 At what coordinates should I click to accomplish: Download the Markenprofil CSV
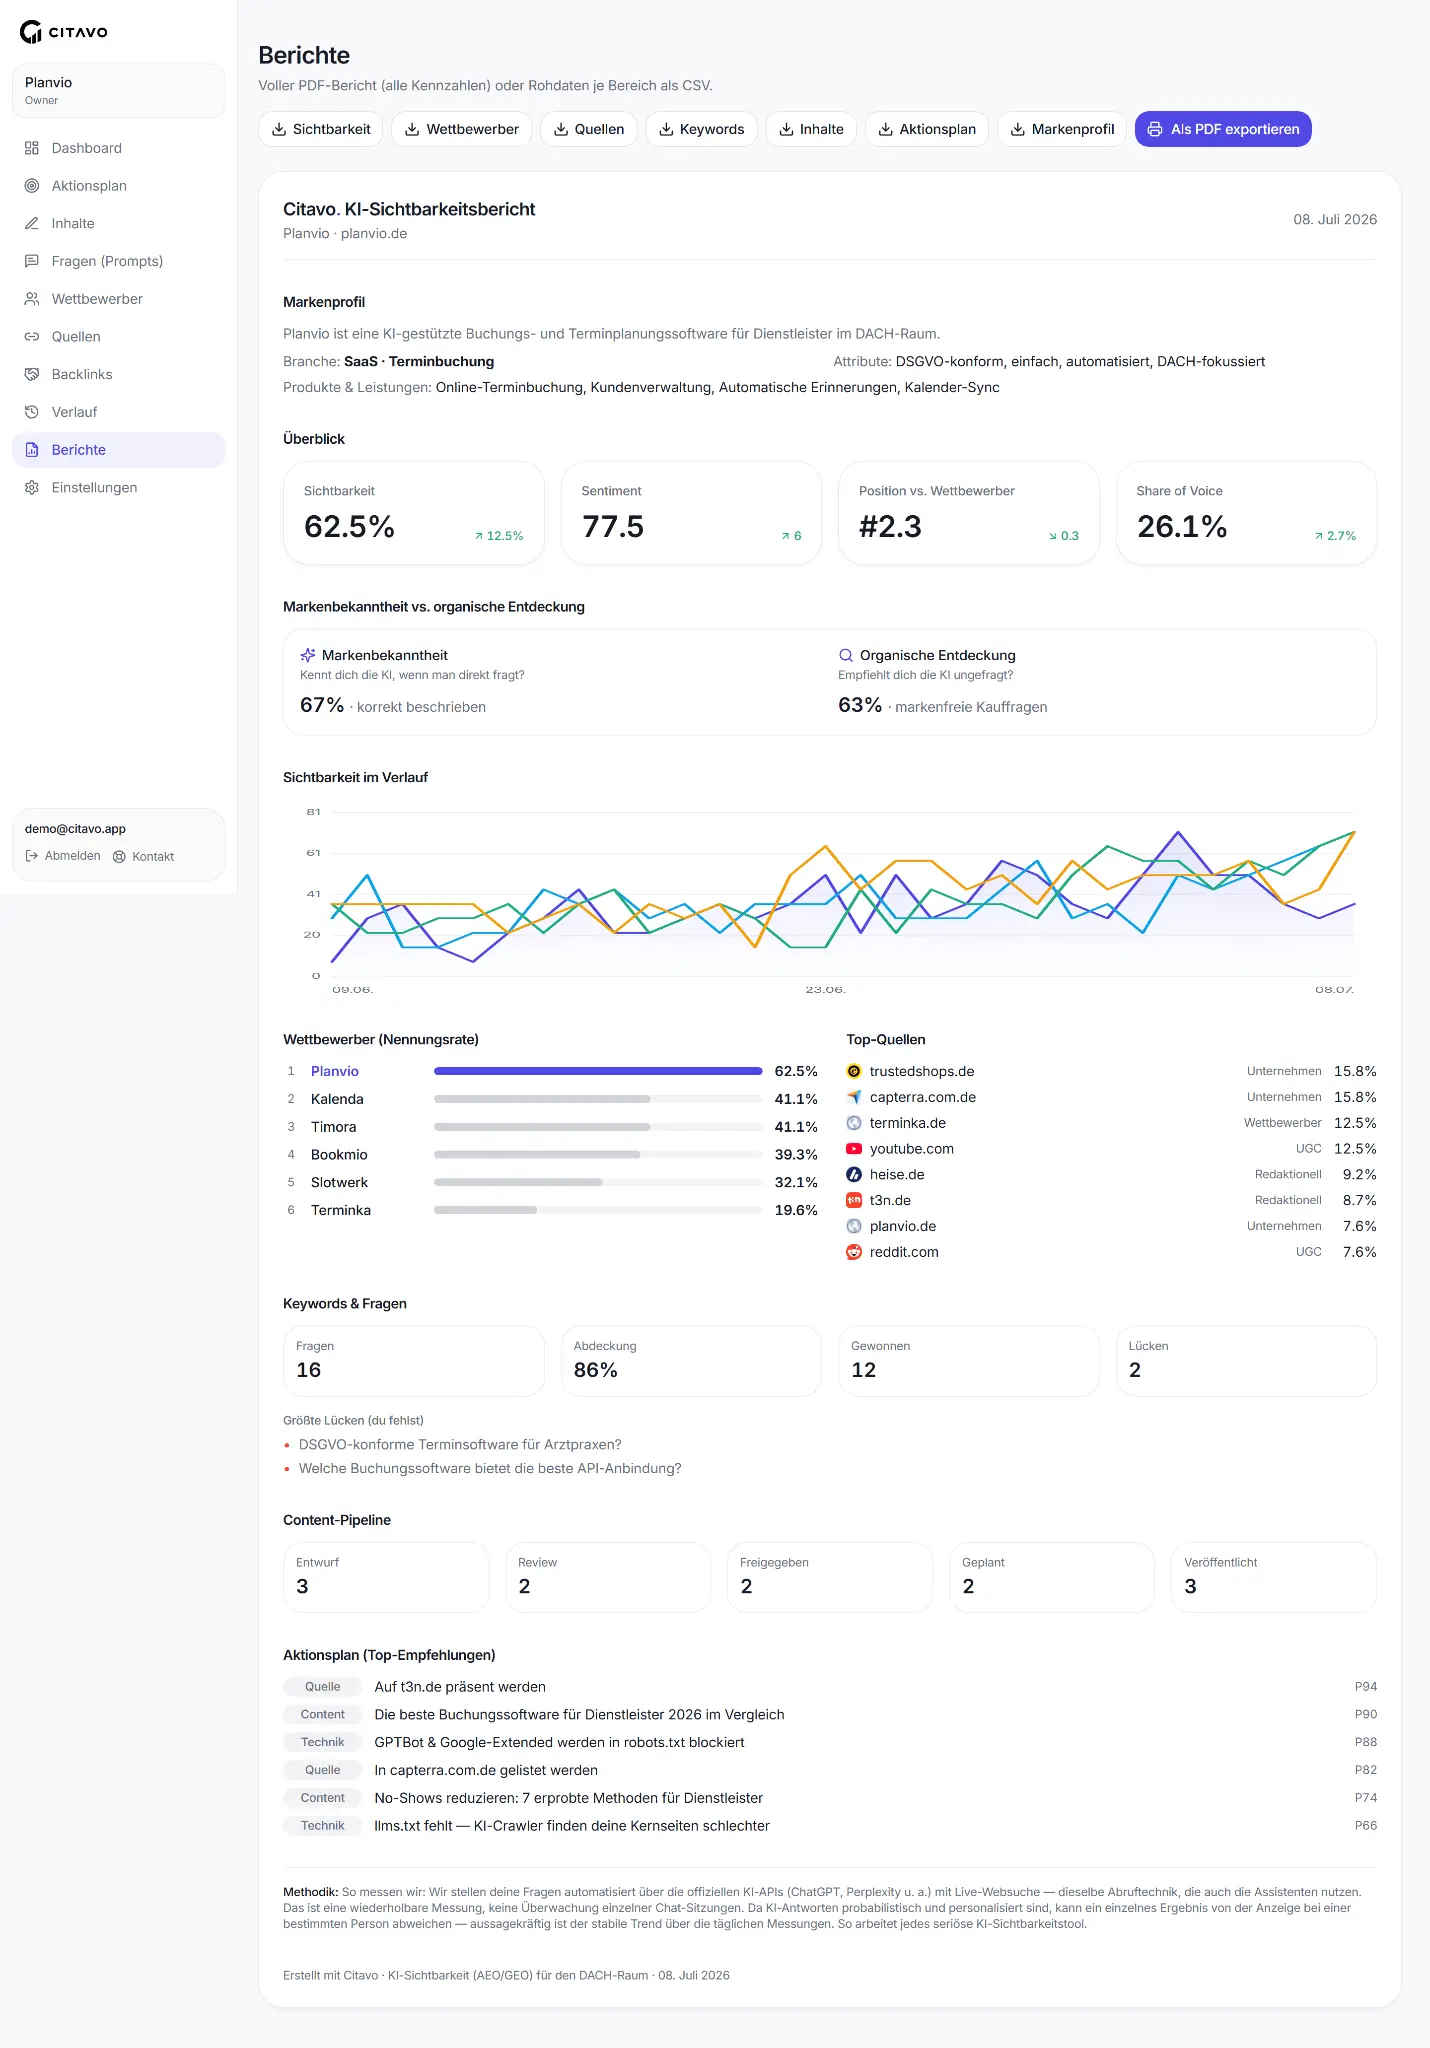[x=1062, y=129]
